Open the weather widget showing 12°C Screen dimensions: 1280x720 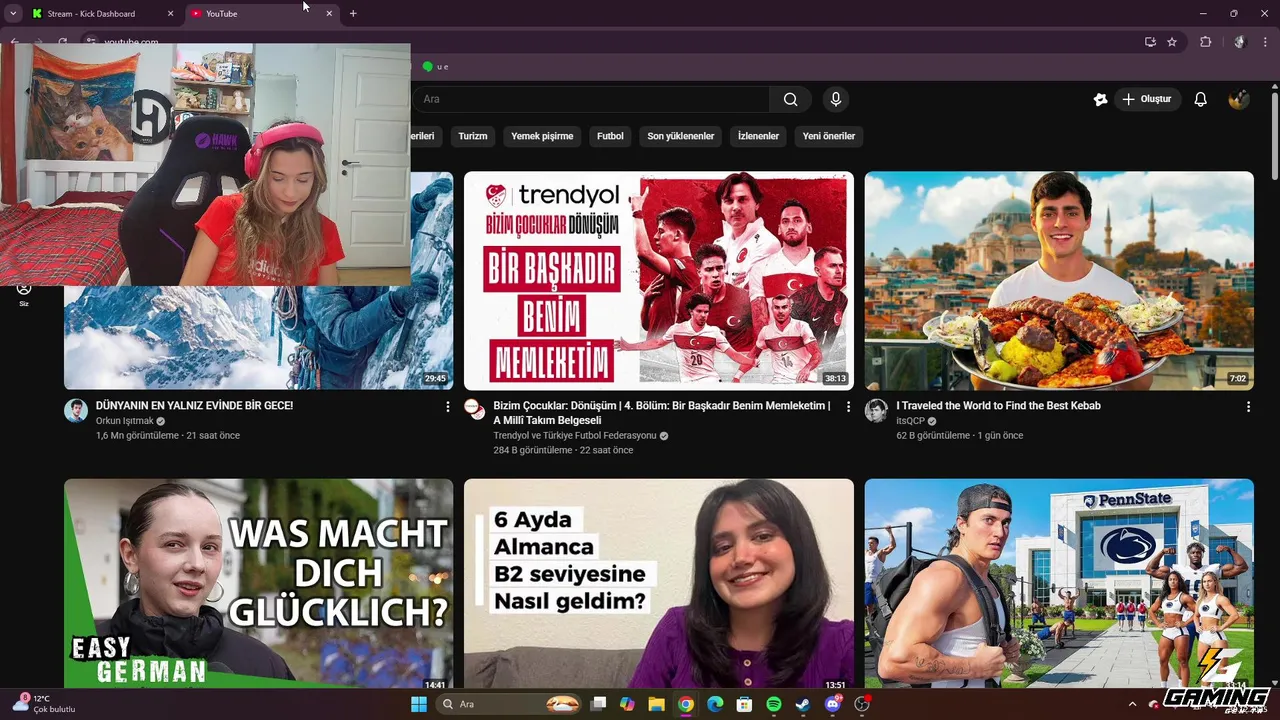(x=45, y=704)
